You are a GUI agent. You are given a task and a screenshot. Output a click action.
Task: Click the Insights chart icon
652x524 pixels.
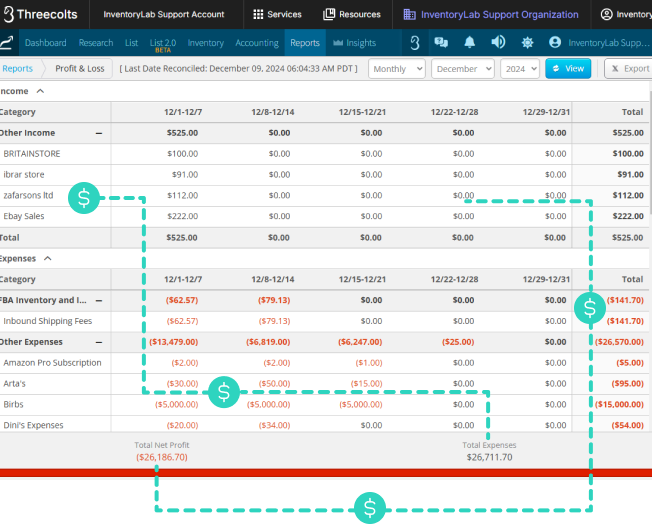click(x=338, y=43)
